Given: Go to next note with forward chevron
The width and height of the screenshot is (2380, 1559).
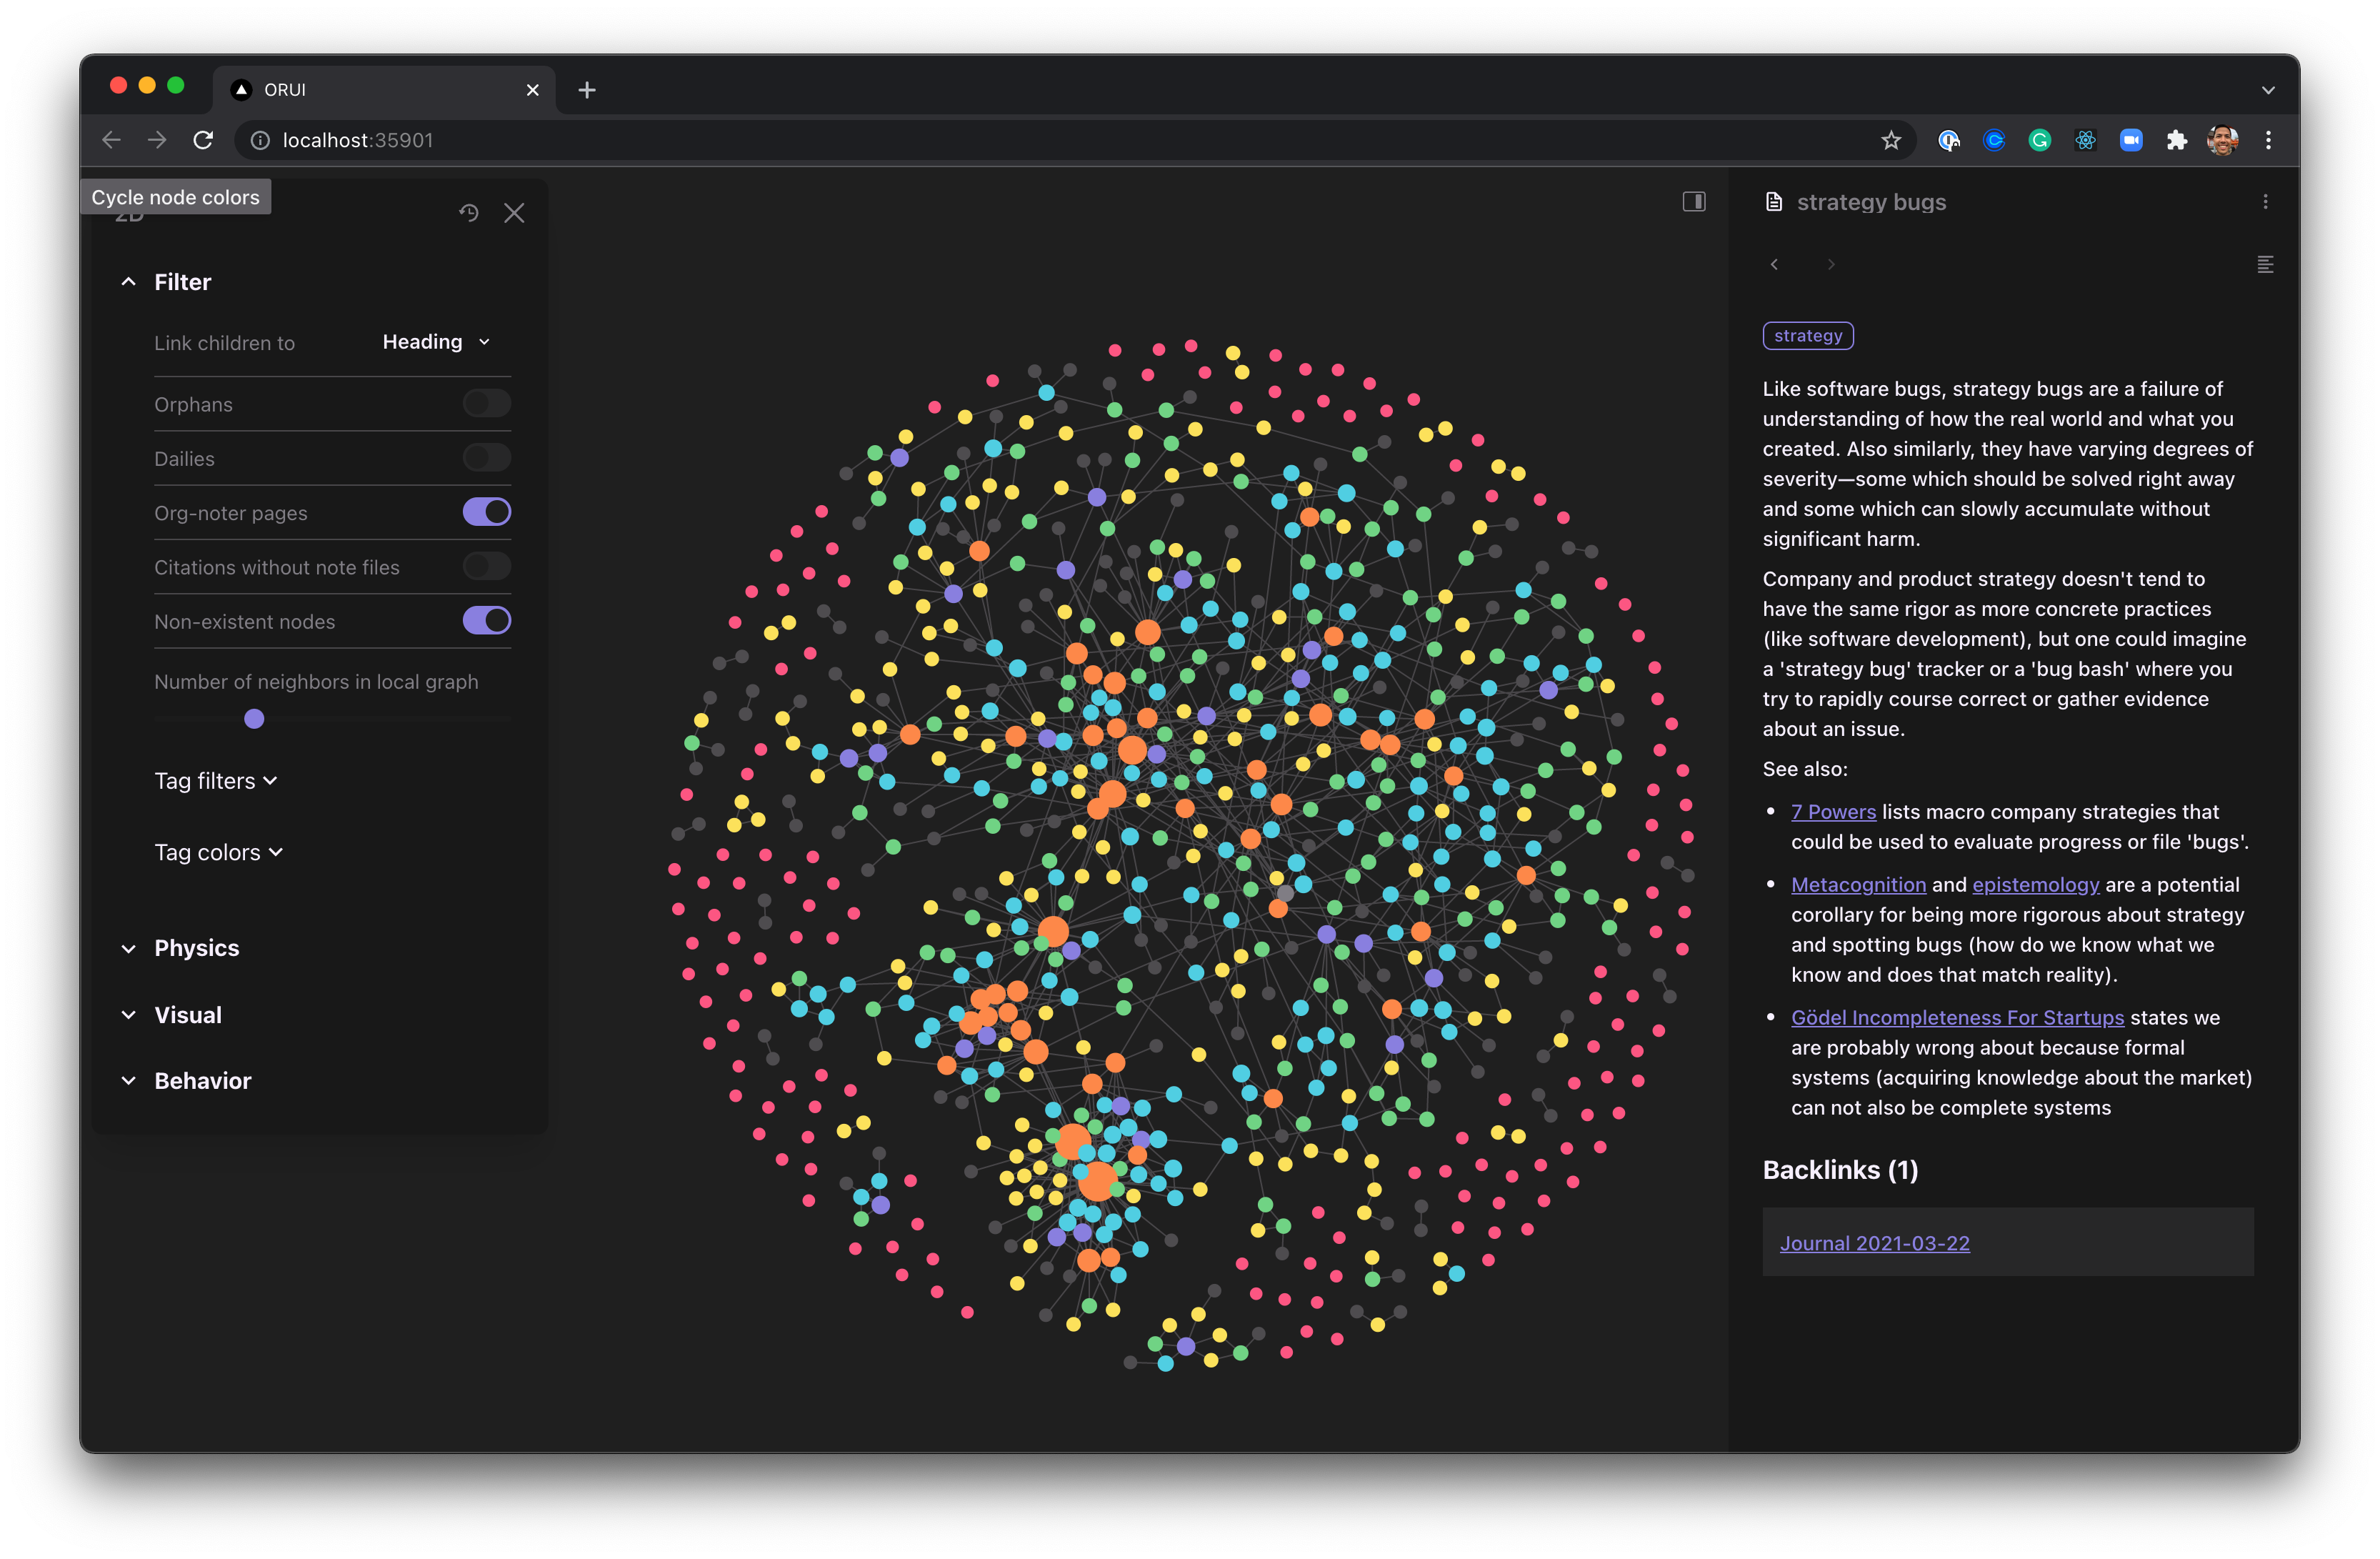Looking at the screenshot, I should pos(1831,264).
